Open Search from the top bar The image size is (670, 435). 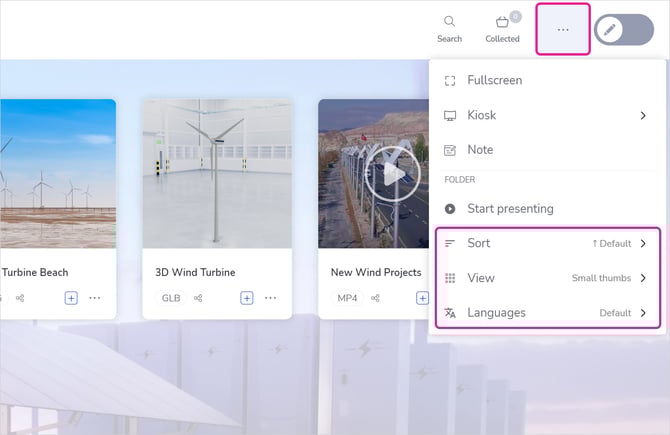[450, 29]
